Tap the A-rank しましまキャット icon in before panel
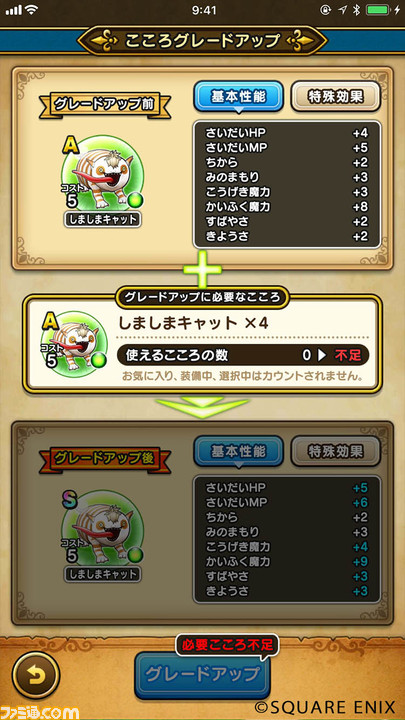 click(102, 177)
